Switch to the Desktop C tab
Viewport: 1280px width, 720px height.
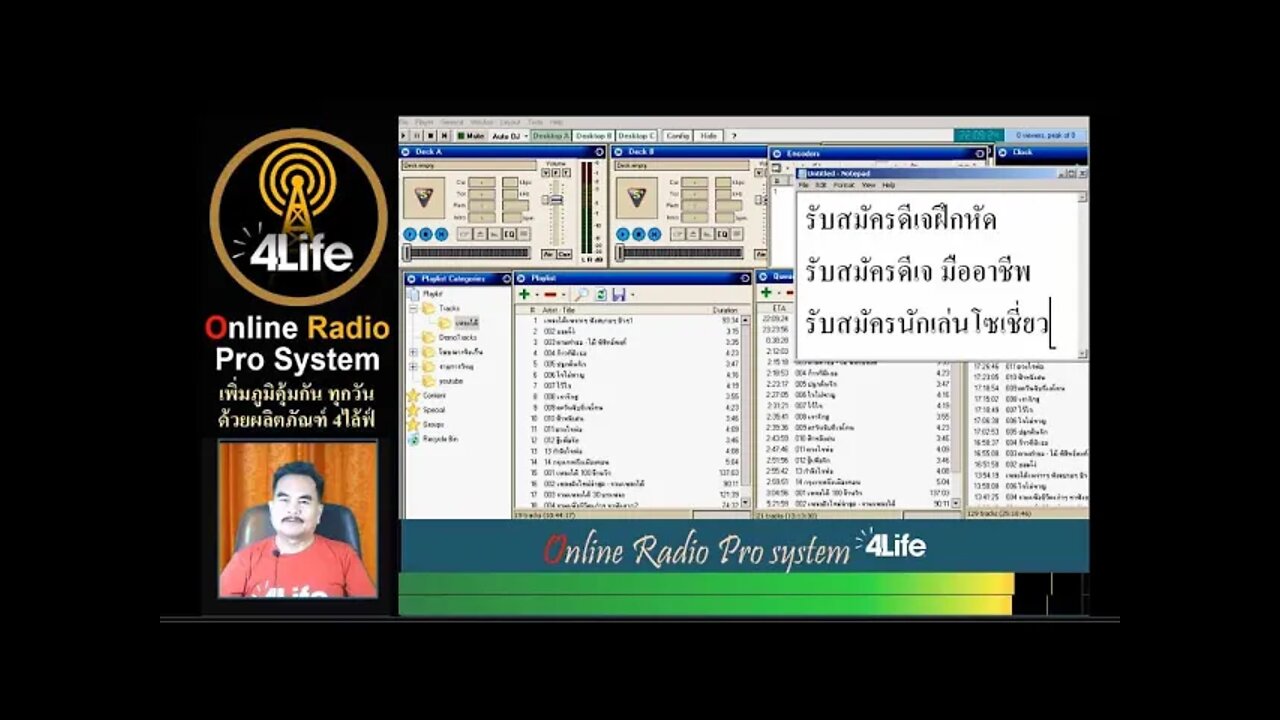[636, 136]
